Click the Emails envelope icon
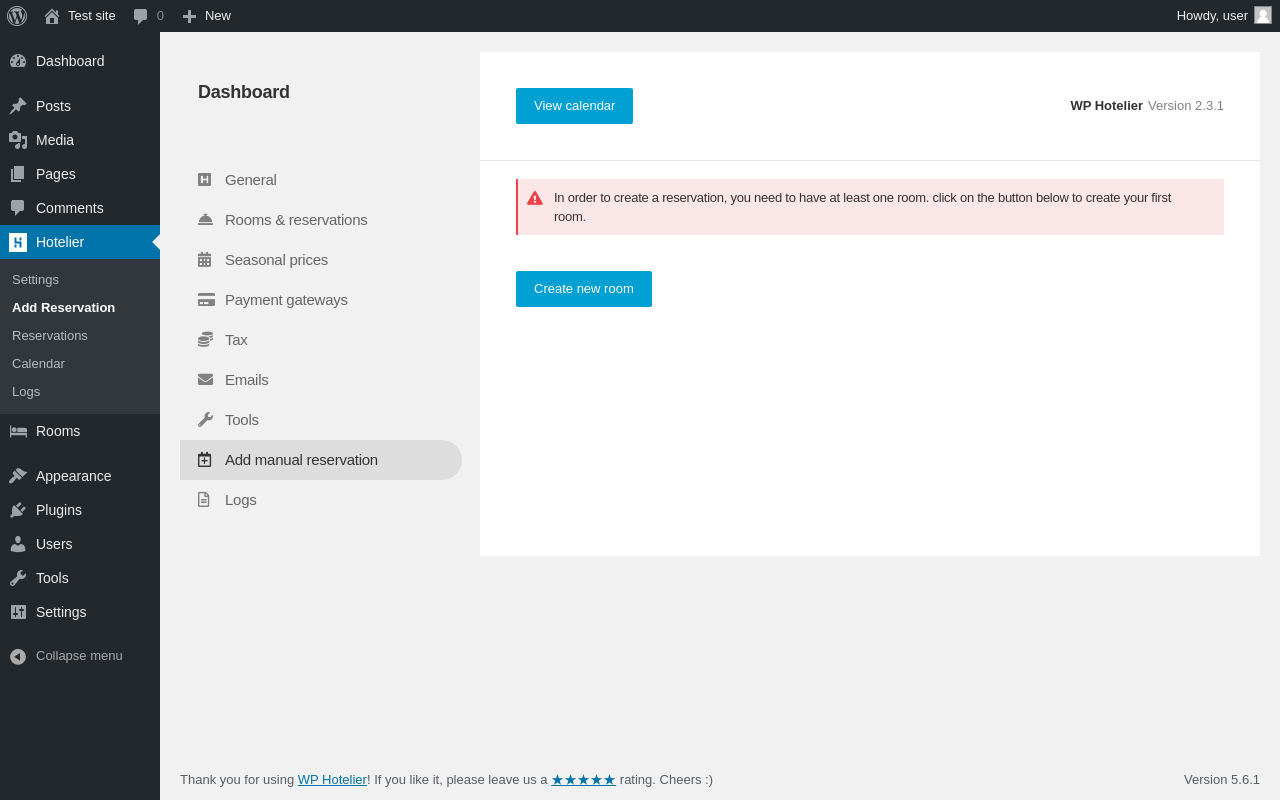 (x=205, y=380)
